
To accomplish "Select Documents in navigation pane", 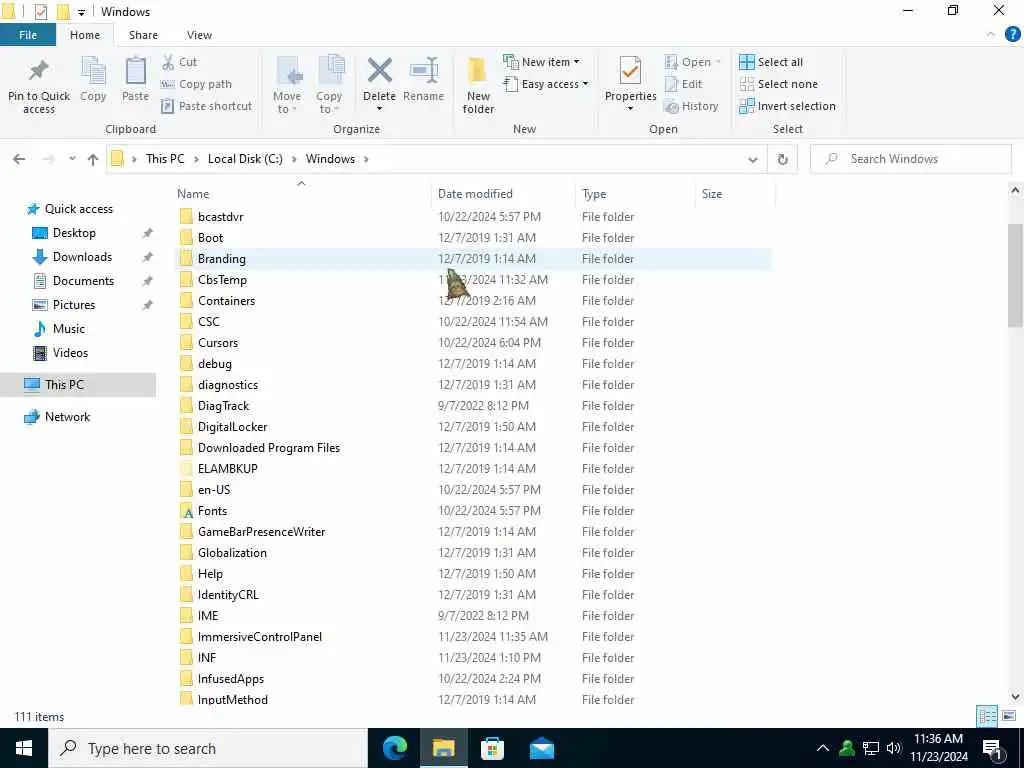I will click(83, 281).
